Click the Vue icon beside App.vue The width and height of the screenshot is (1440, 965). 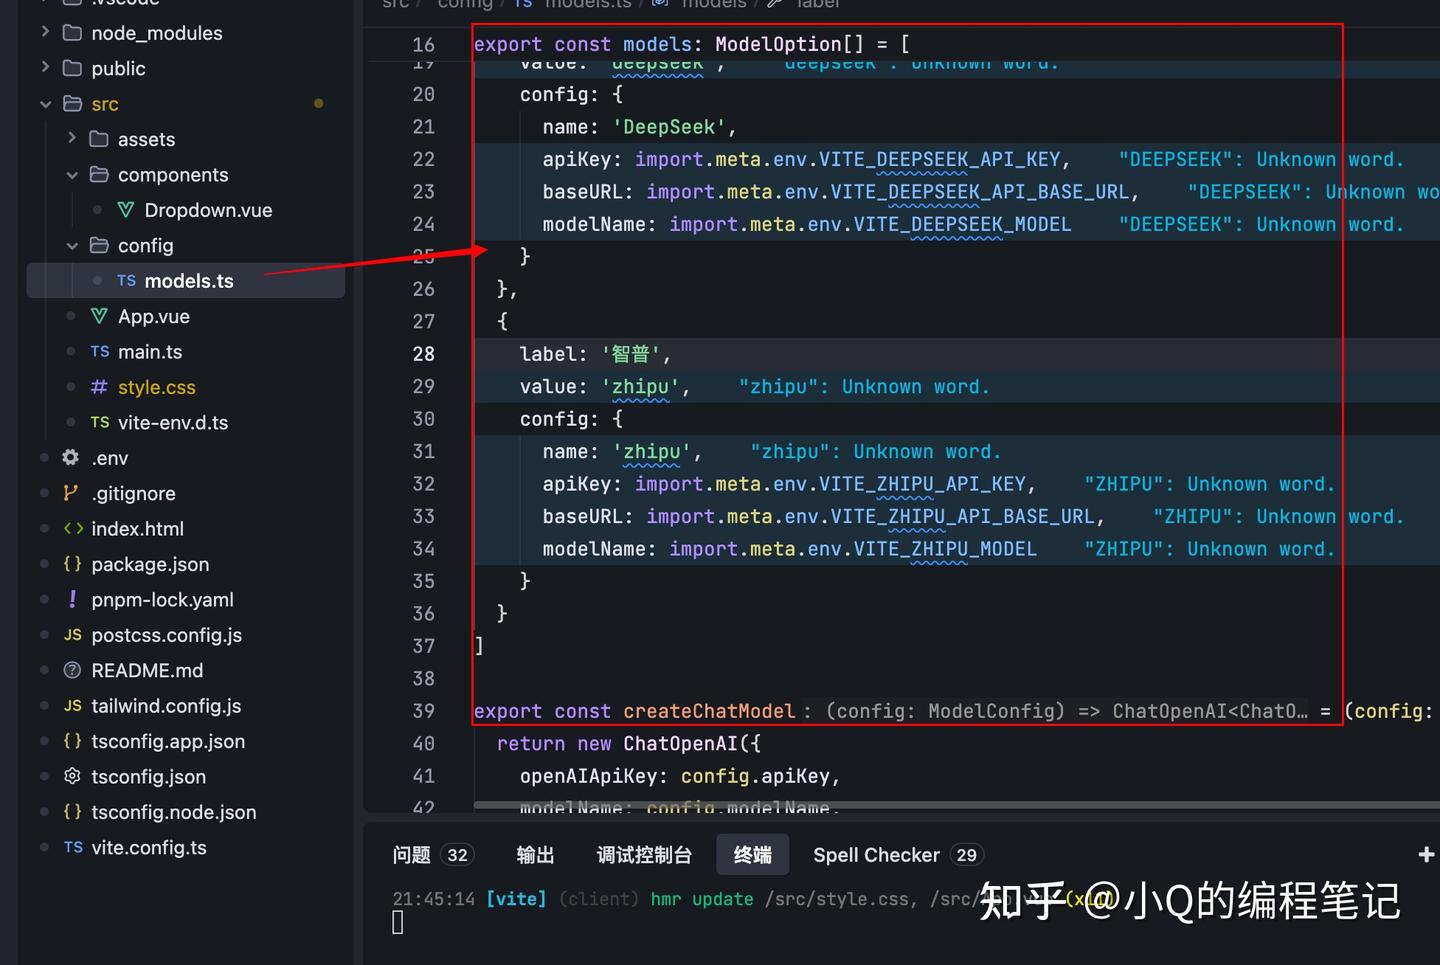click(x=99, y=316)
